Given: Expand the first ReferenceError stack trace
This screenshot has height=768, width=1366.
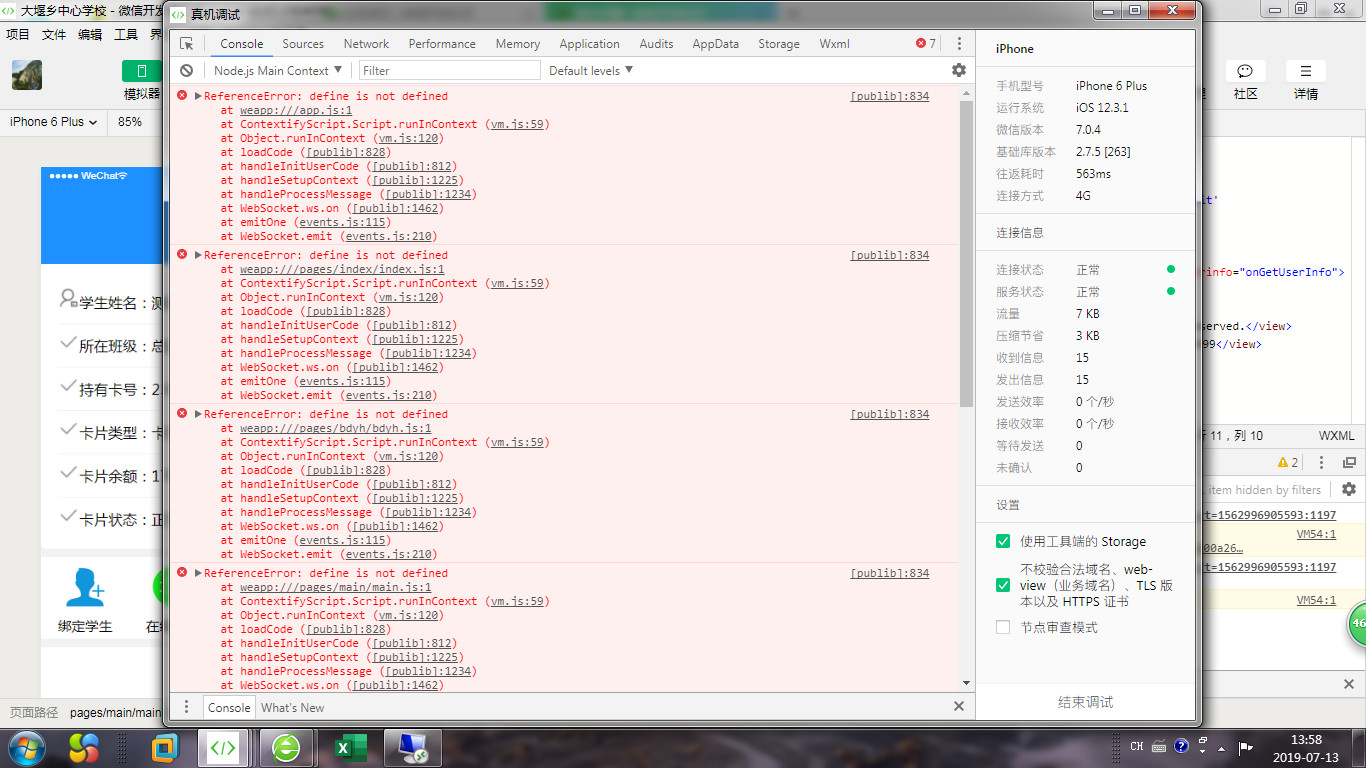Looking at the screenshot, I should click(198, 96).
